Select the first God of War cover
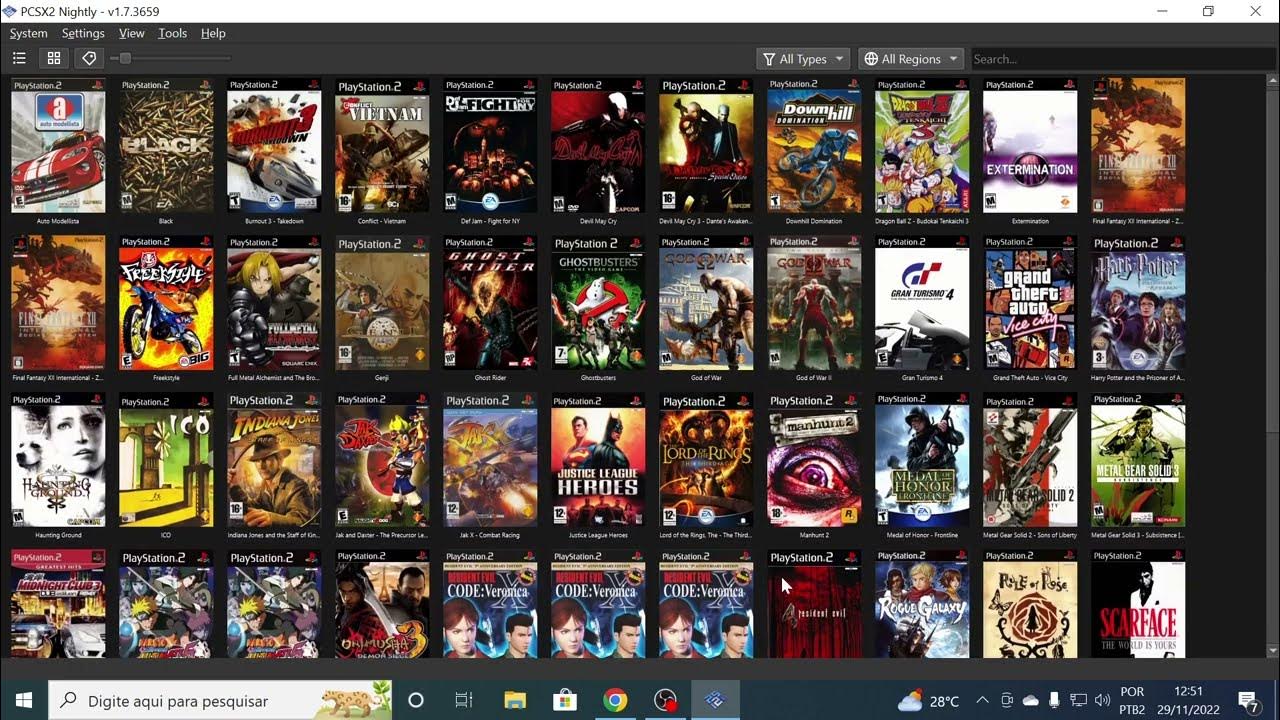The height and width of the screenshot is (720, 1280). click(x=706, y=303)
